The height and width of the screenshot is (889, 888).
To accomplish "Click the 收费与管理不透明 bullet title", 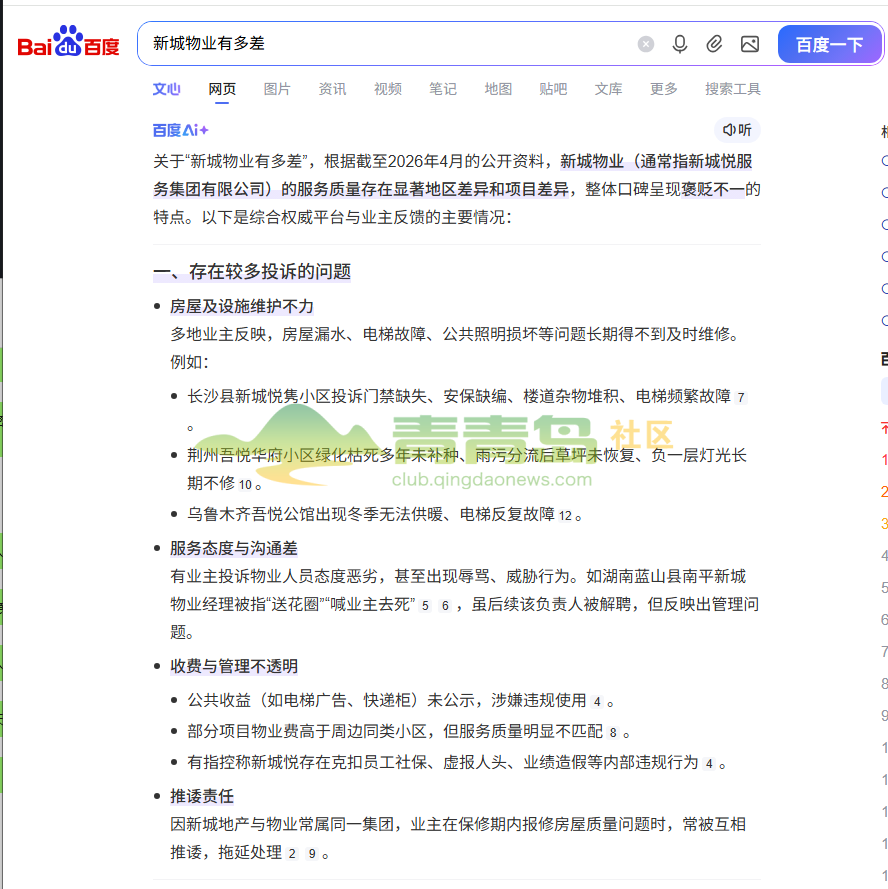I will click(x=234, y=666).
